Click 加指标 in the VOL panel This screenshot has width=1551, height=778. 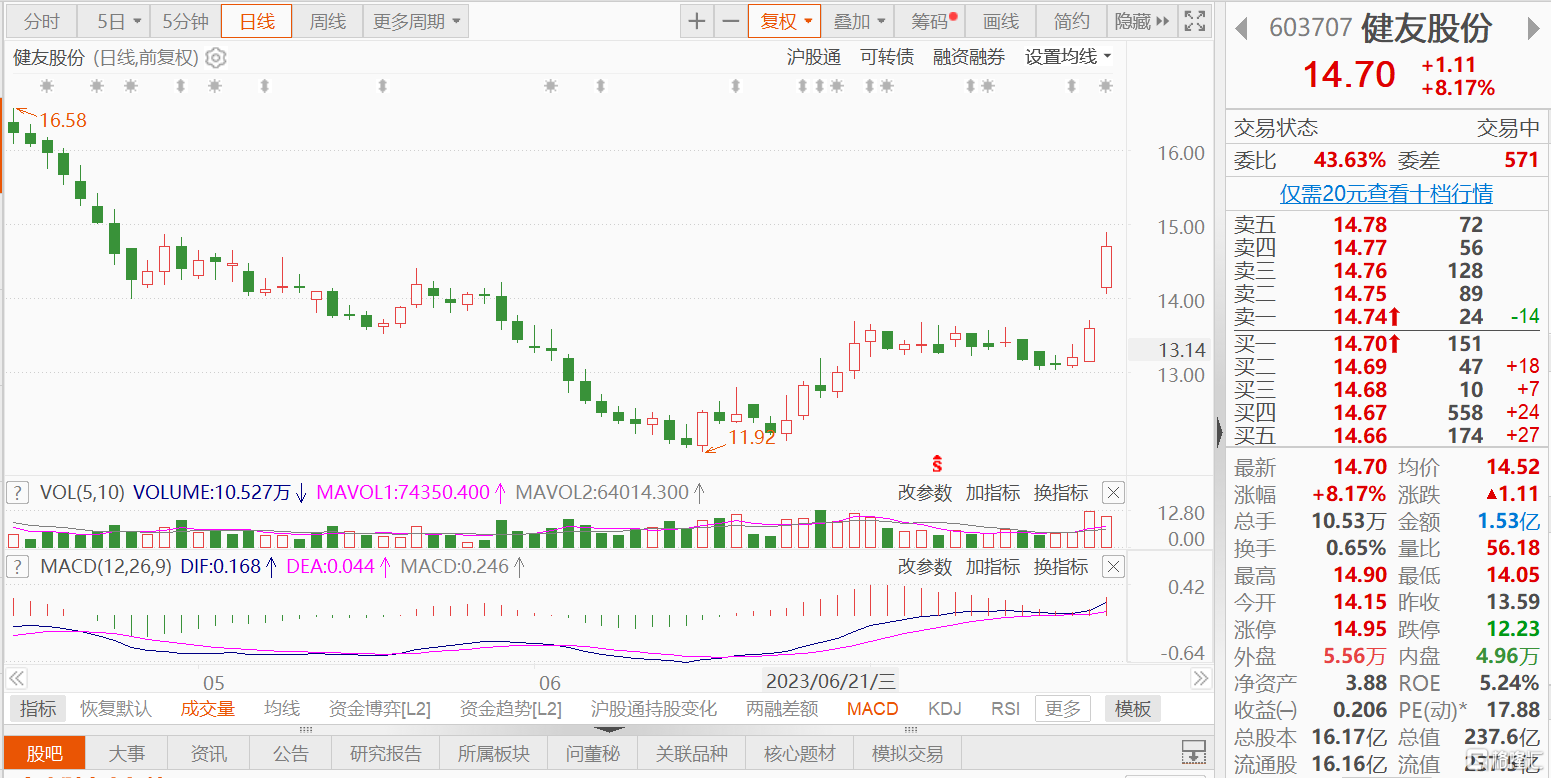(x=992, y=492)
